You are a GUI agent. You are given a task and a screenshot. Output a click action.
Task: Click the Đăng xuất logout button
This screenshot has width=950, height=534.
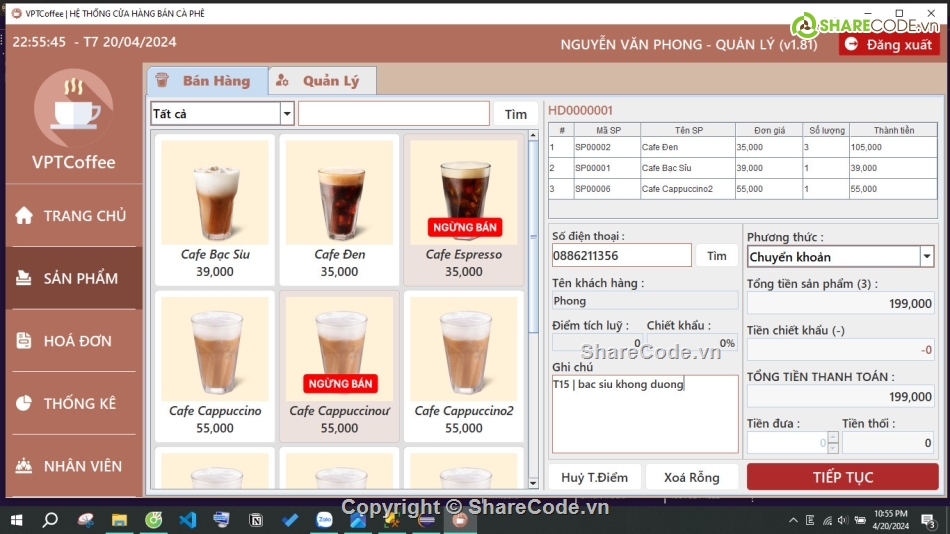point(889,44)
